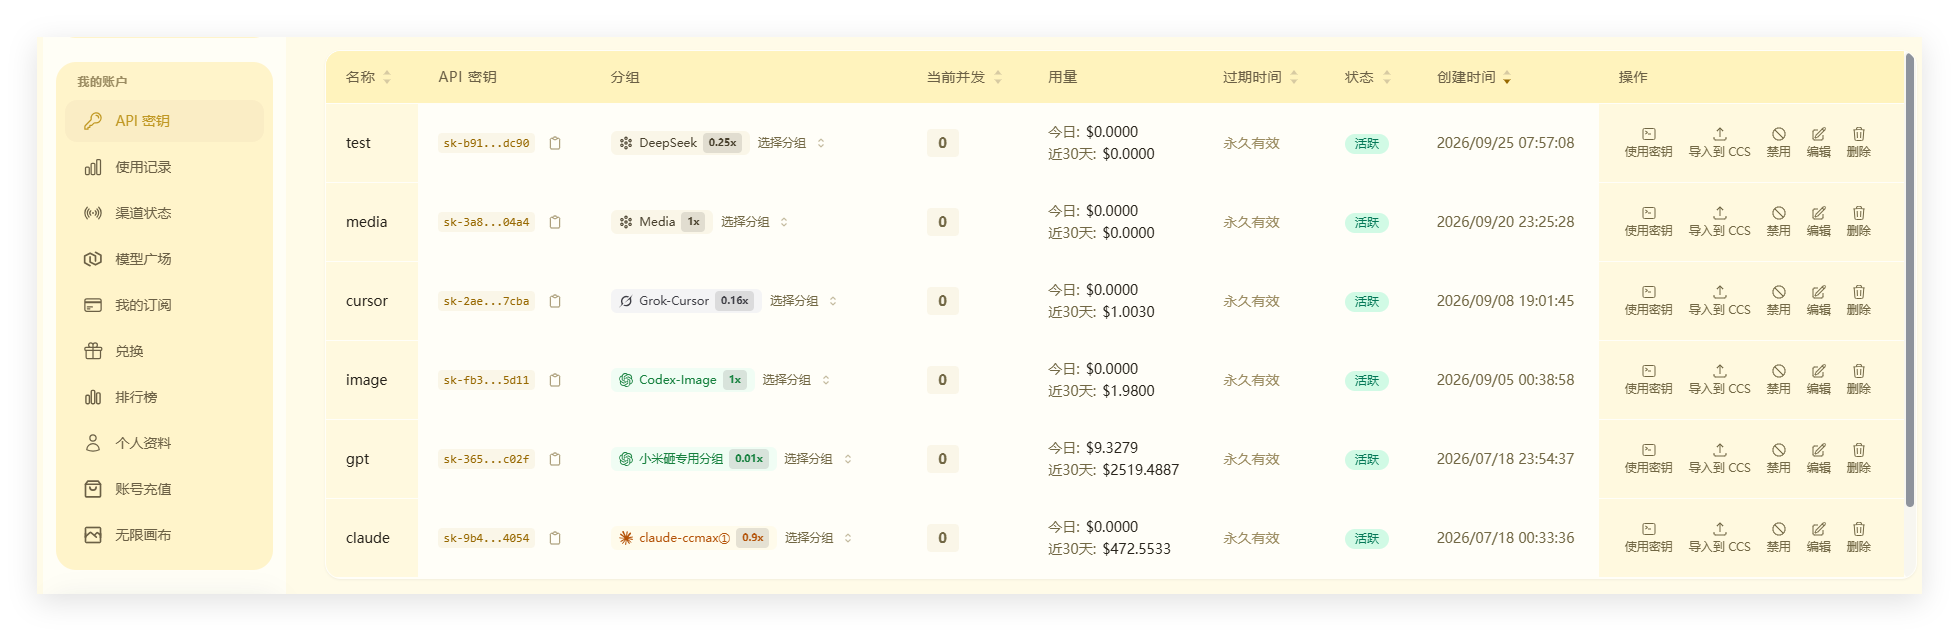Open 个人资料 in sidebar
This screenshot has height=631, width=1959.
pyautogui.click(x=165, y=443)
